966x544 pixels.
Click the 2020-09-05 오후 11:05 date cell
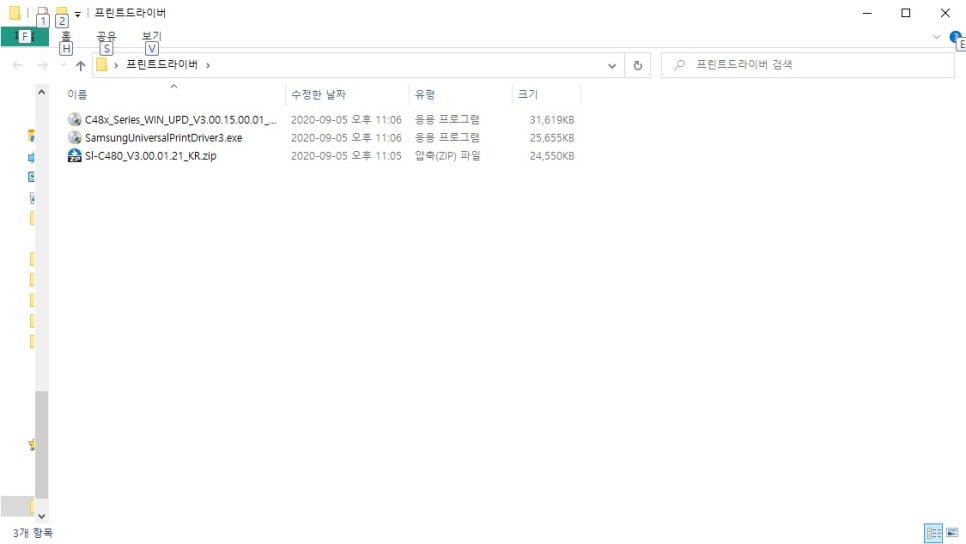(346, 156)
